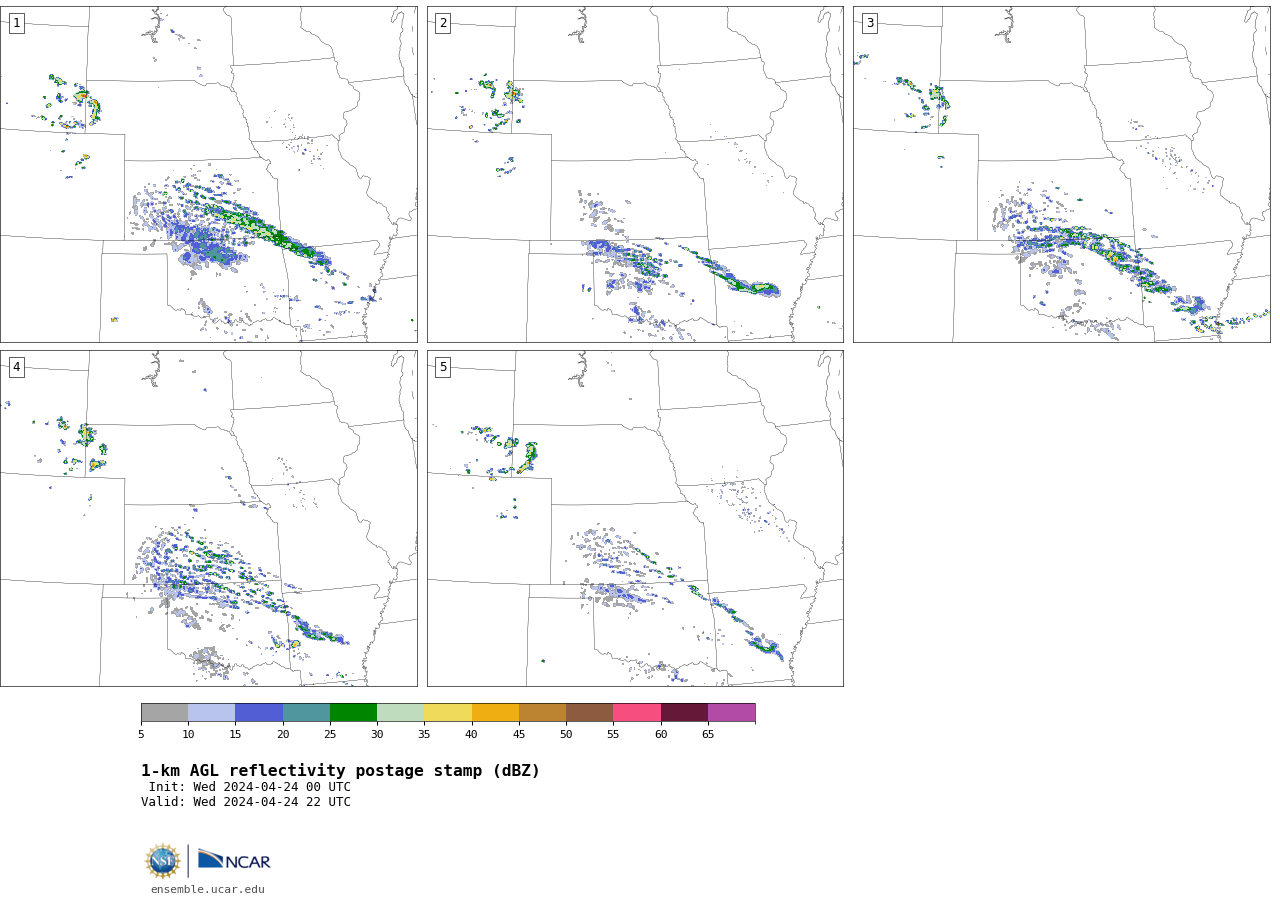Click the colorbar tick label 35
1280x901 pixels.
tap(424, 734)
